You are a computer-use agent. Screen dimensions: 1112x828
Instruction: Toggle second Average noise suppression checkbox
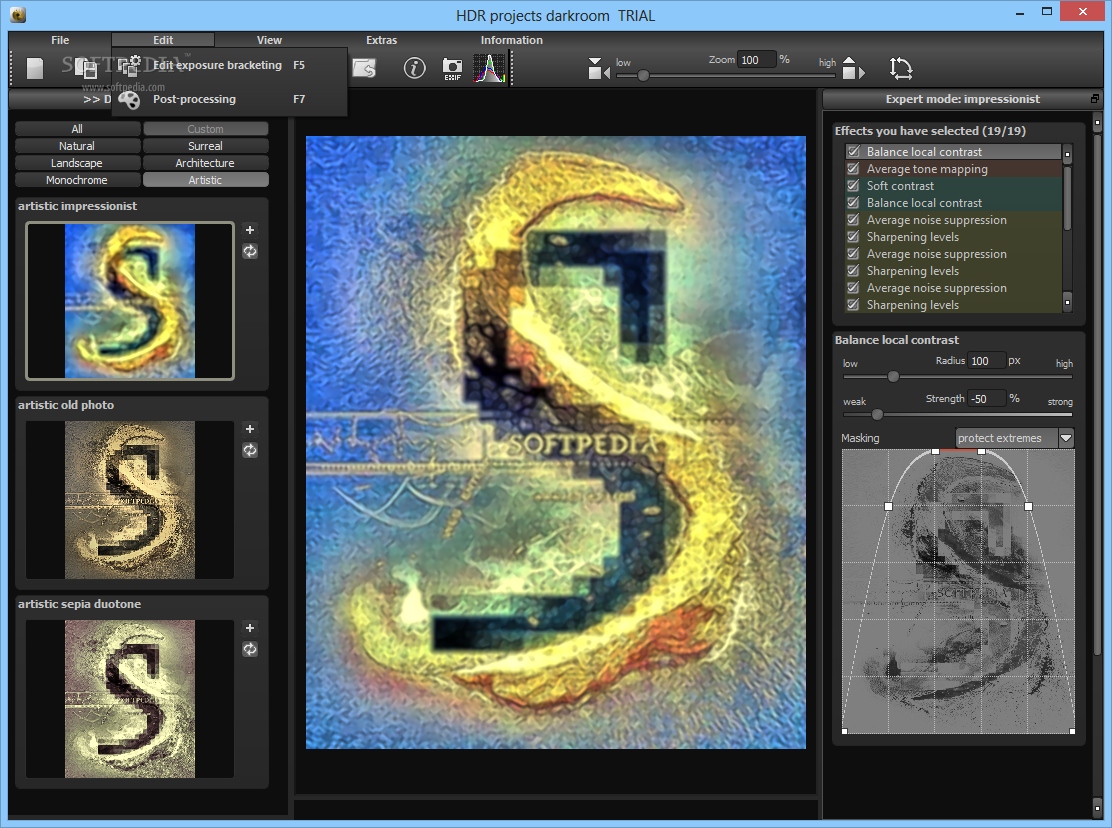pos(854,254)
